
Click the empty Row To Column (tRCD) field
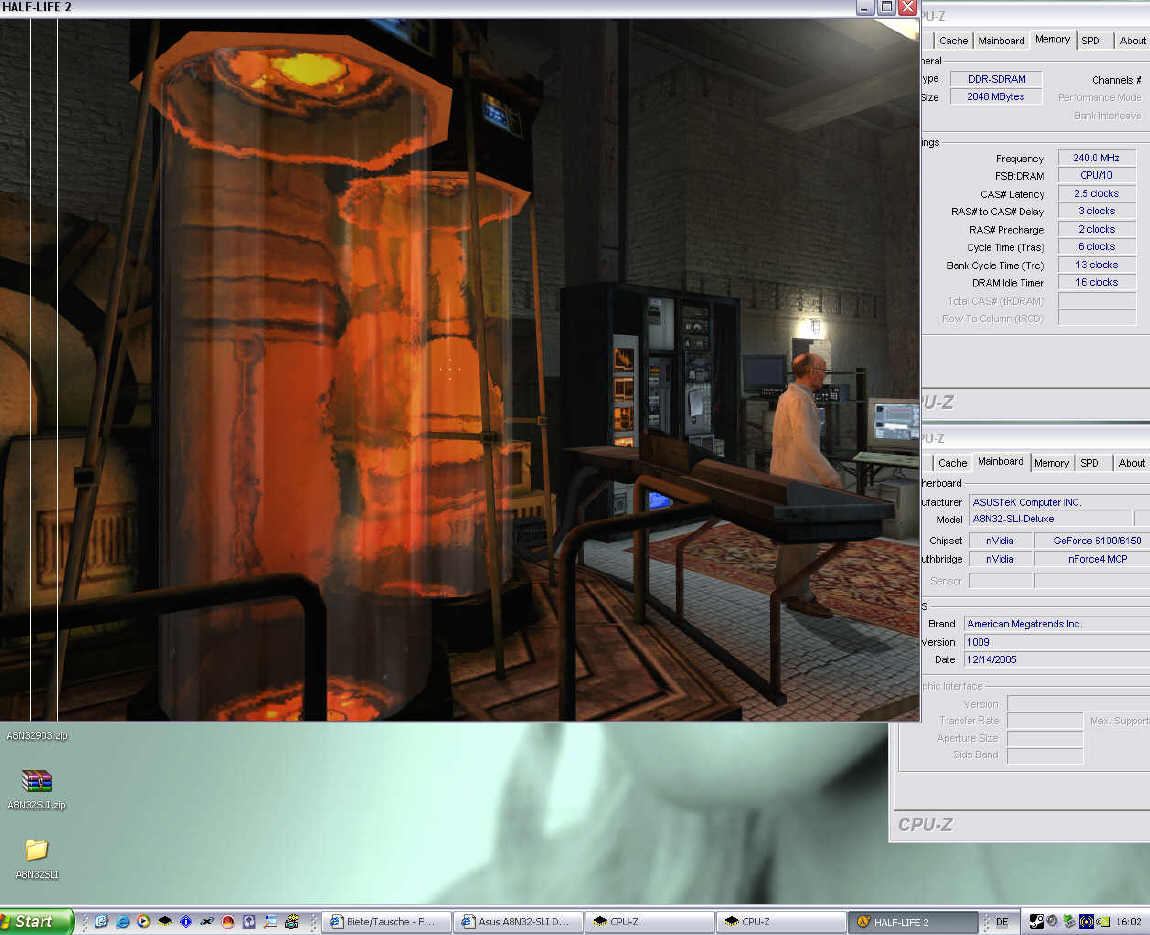point(1096,318)
